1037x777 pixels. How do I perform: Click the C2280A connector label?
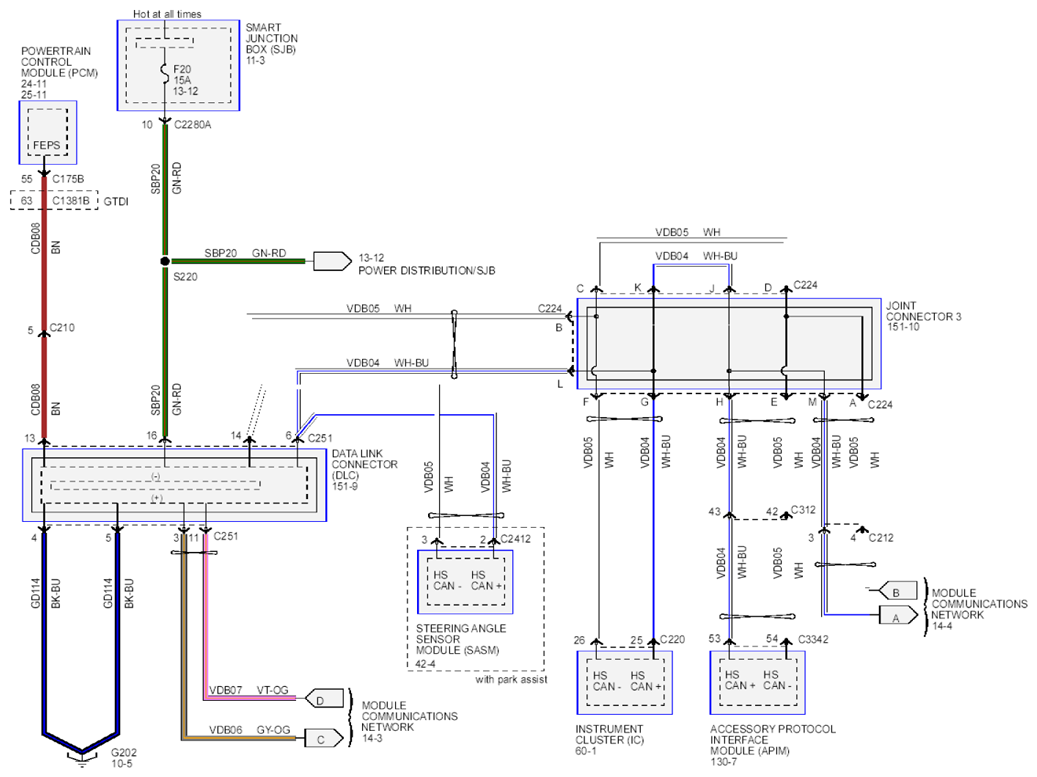(x=194, y=125)
